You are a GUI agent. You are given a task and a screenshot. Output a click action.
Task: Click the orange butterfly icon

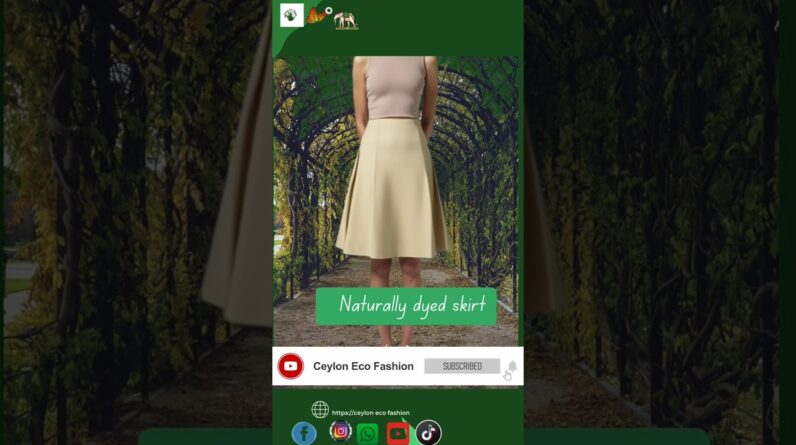[316, 16]
